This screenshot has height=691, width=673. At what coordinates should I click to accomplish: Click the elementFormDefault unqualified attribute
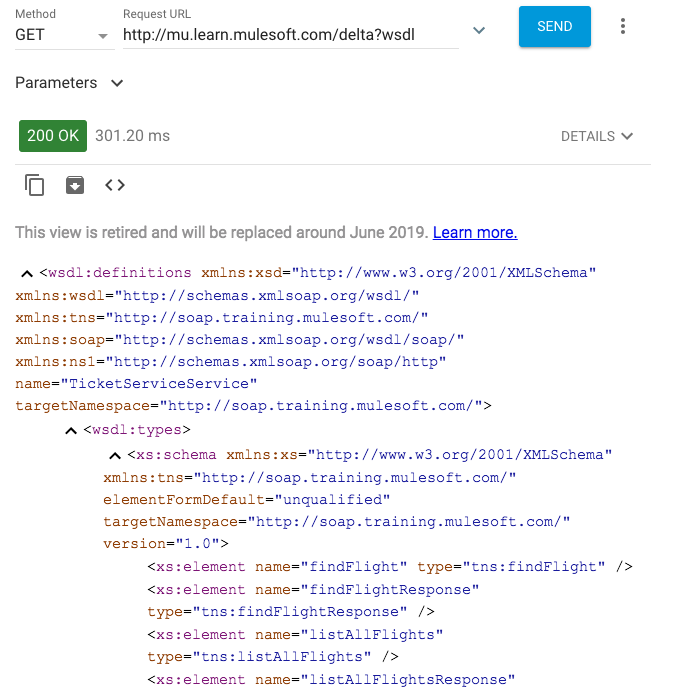click(x=247, y=500)
